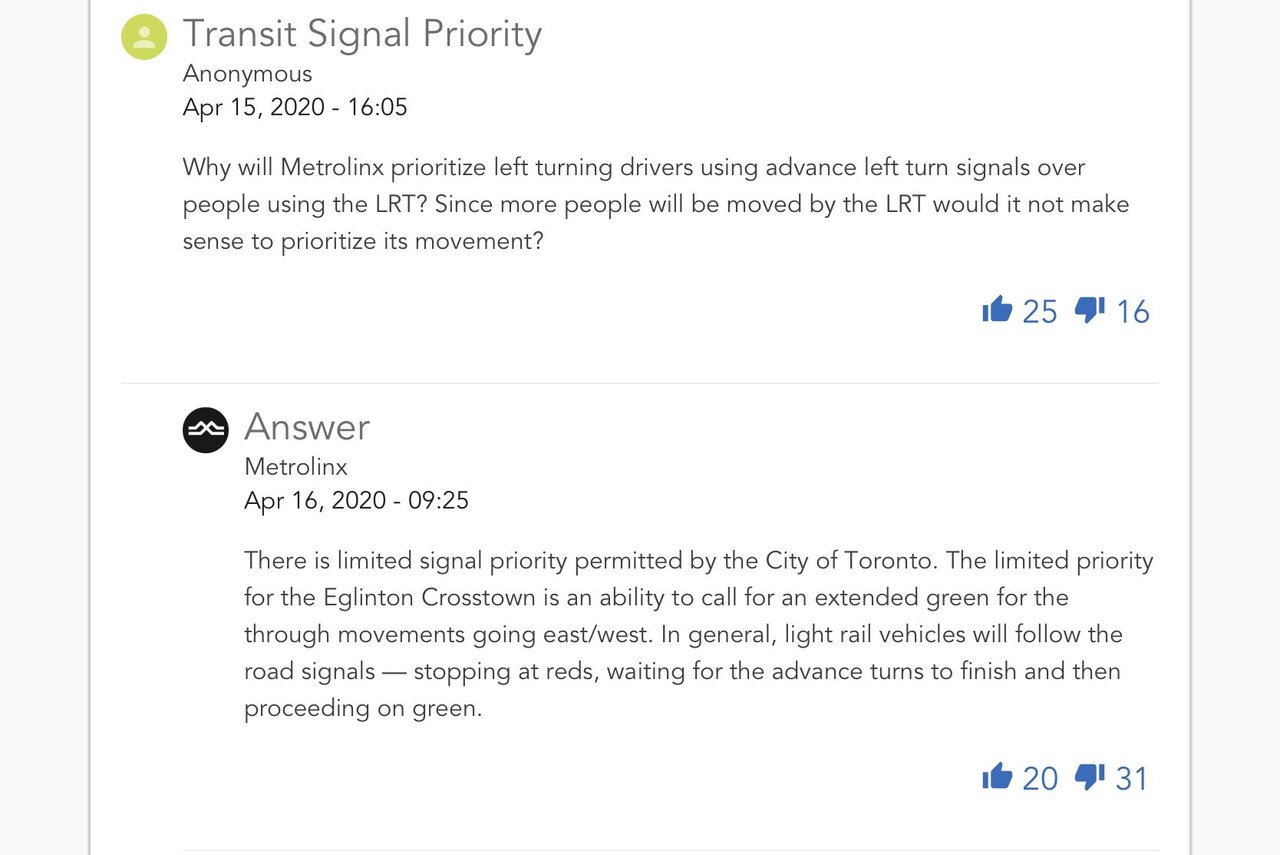Image resolution: width=1280 pixels, height=855 pixels.
Task: Click the question's like count of 25
Action: (1040, 312)
